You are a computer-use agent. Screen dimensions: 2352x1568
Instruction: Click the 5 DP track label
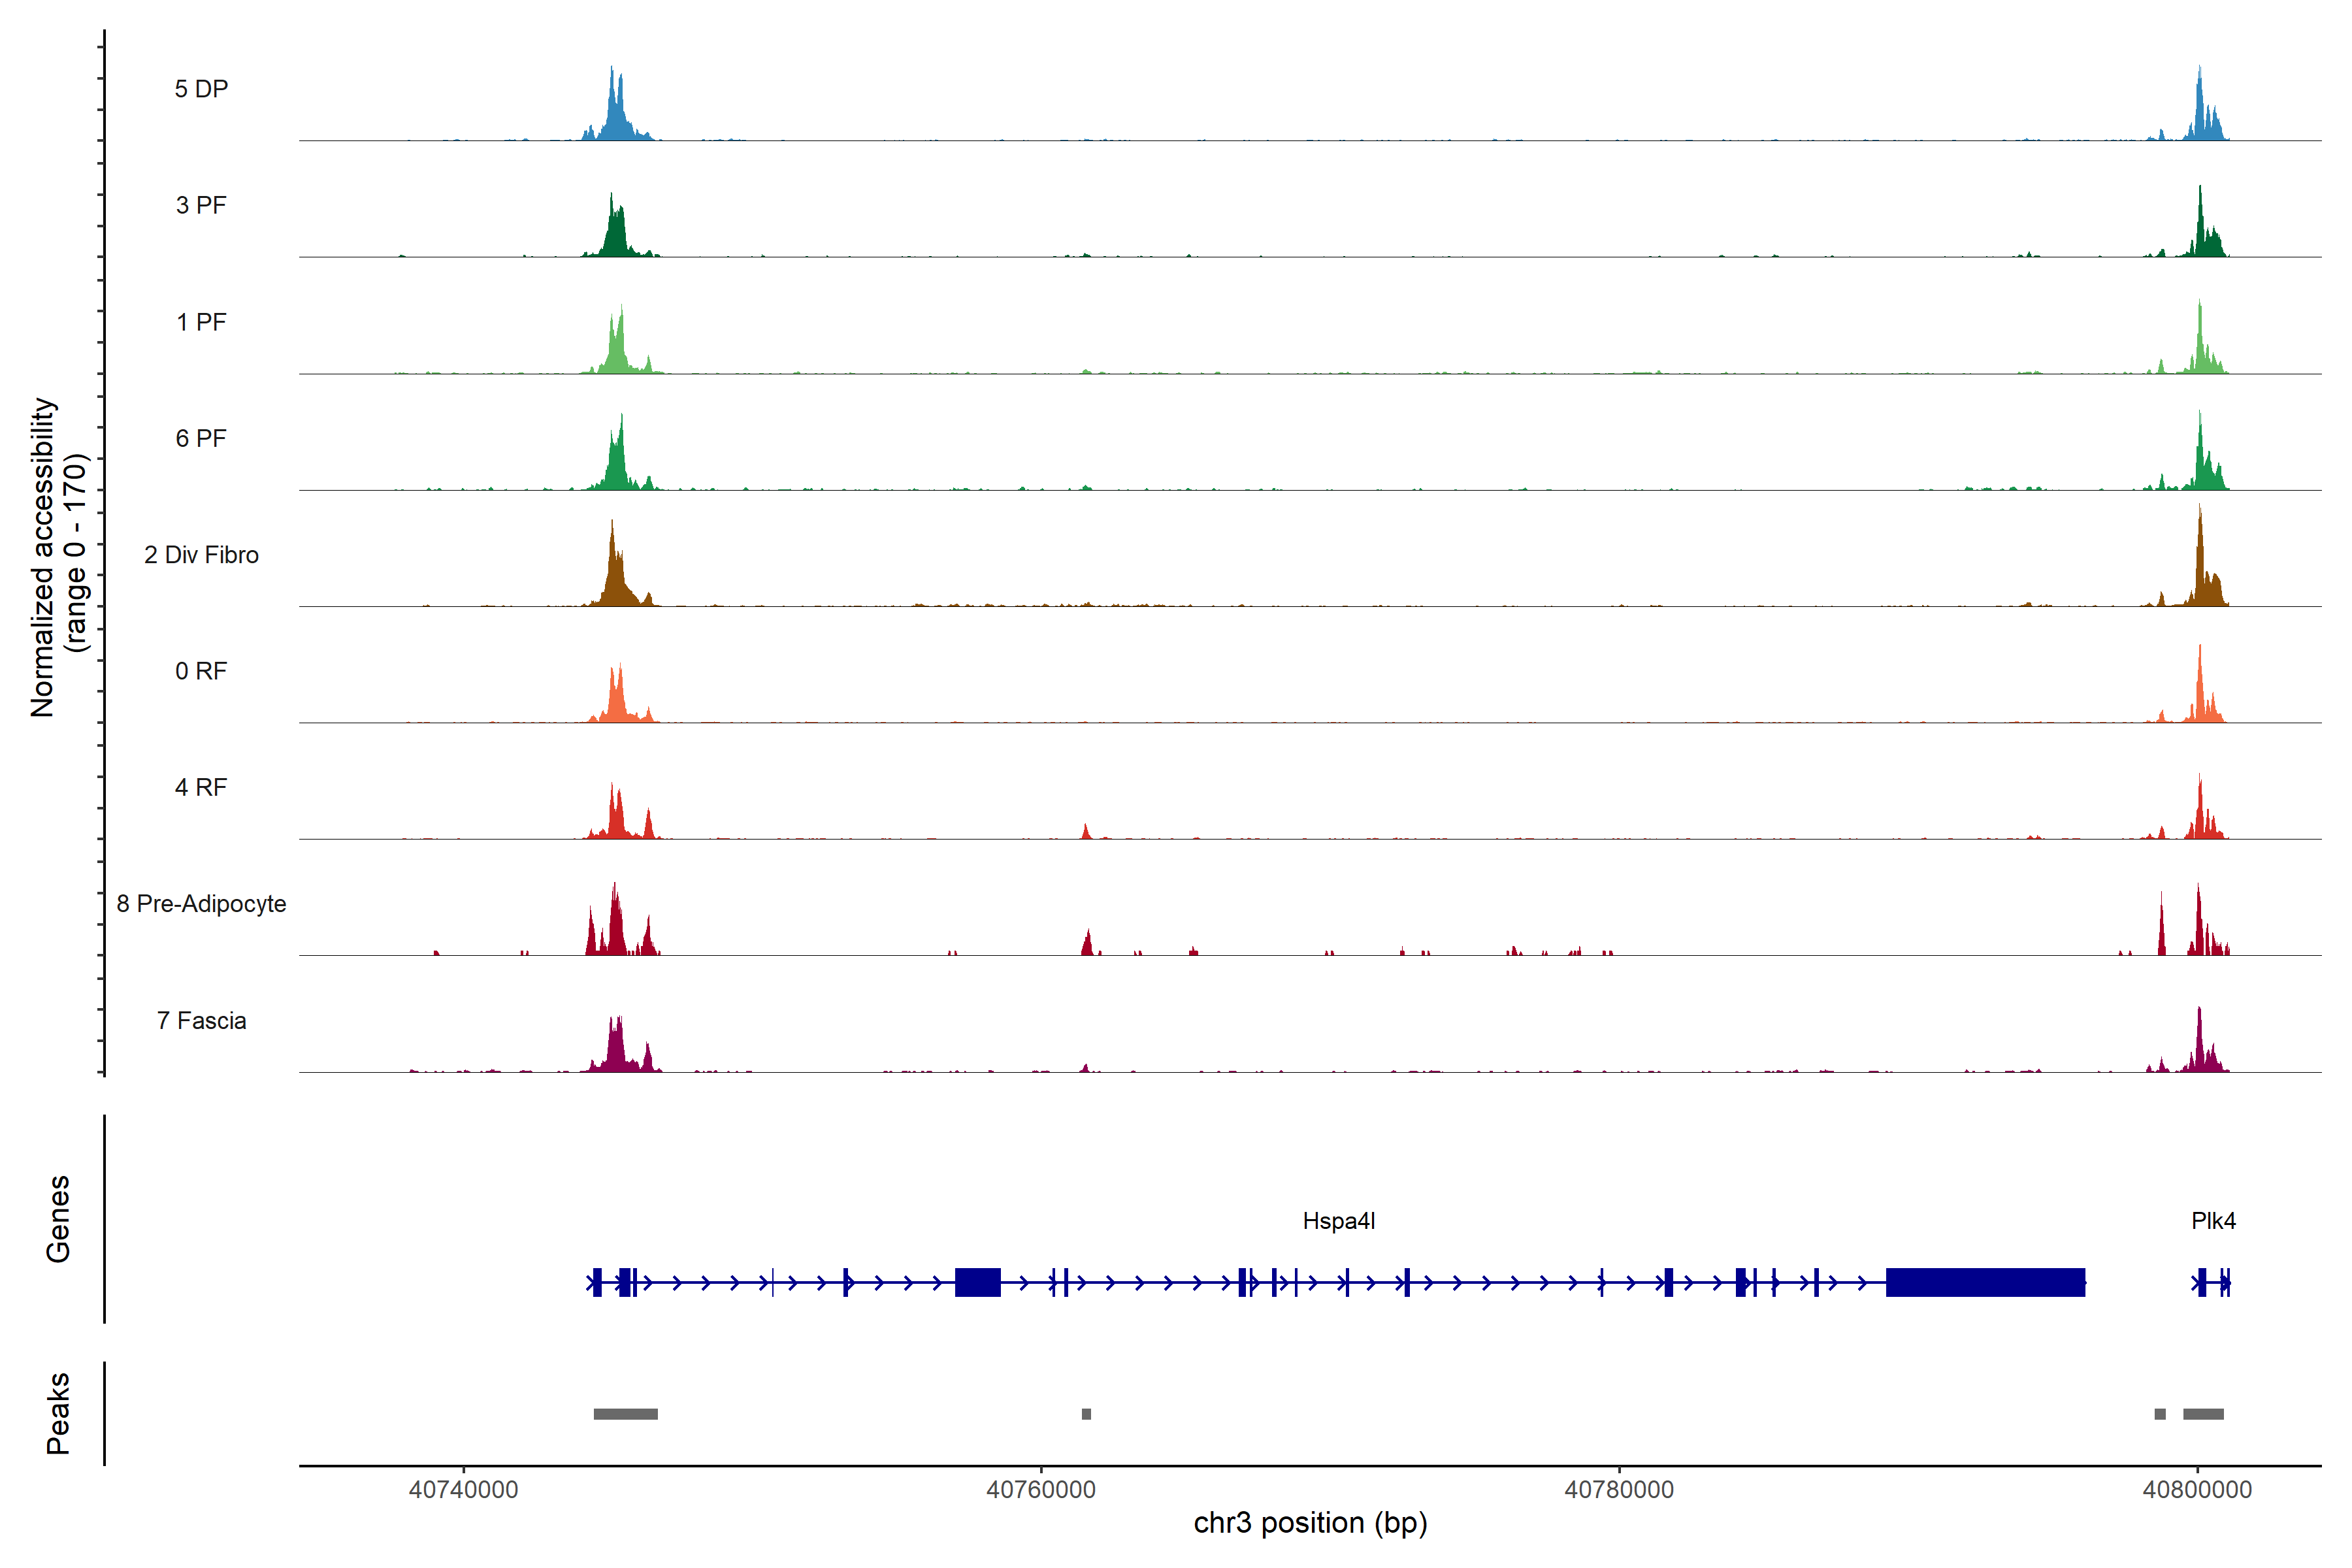(x=201, y=89)
